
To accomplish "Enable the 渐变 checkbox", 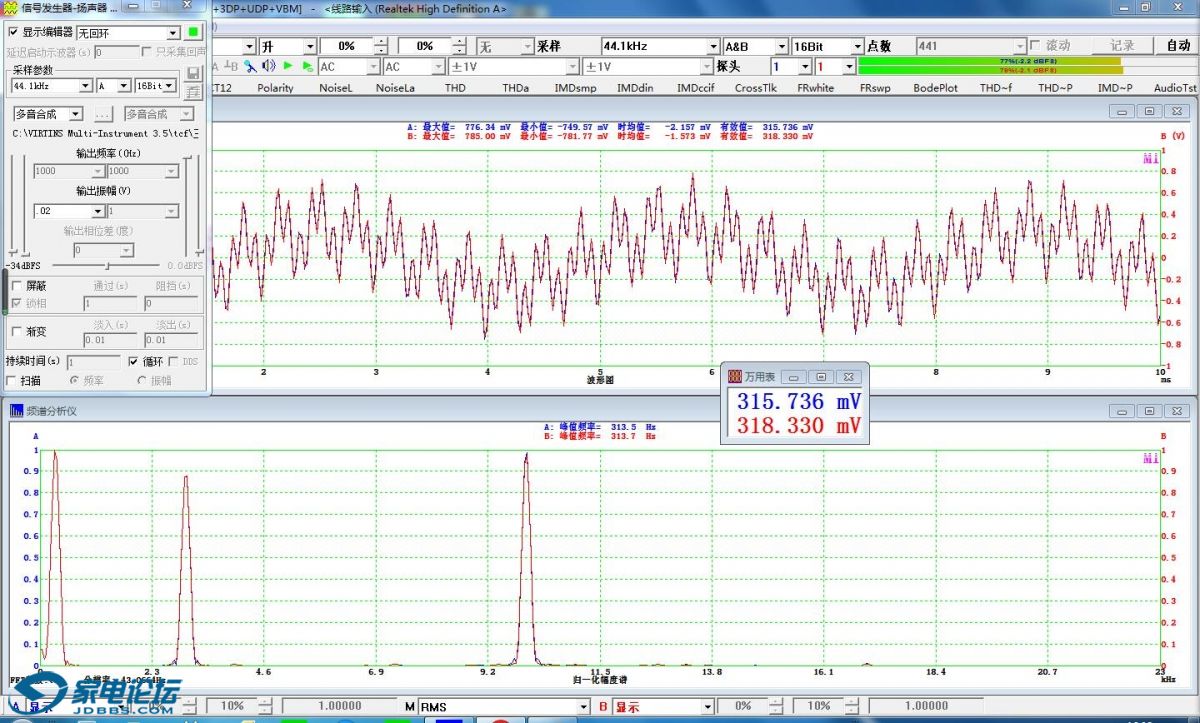I will click(15, 331).
